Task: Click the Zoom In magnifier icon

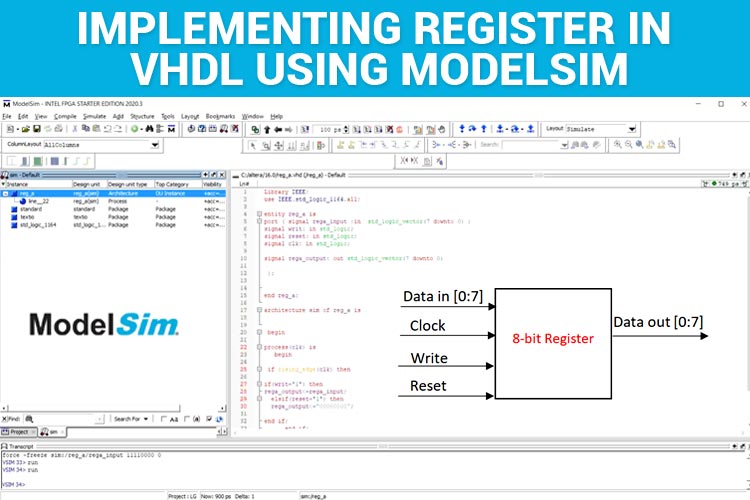Action: [618, 144]
